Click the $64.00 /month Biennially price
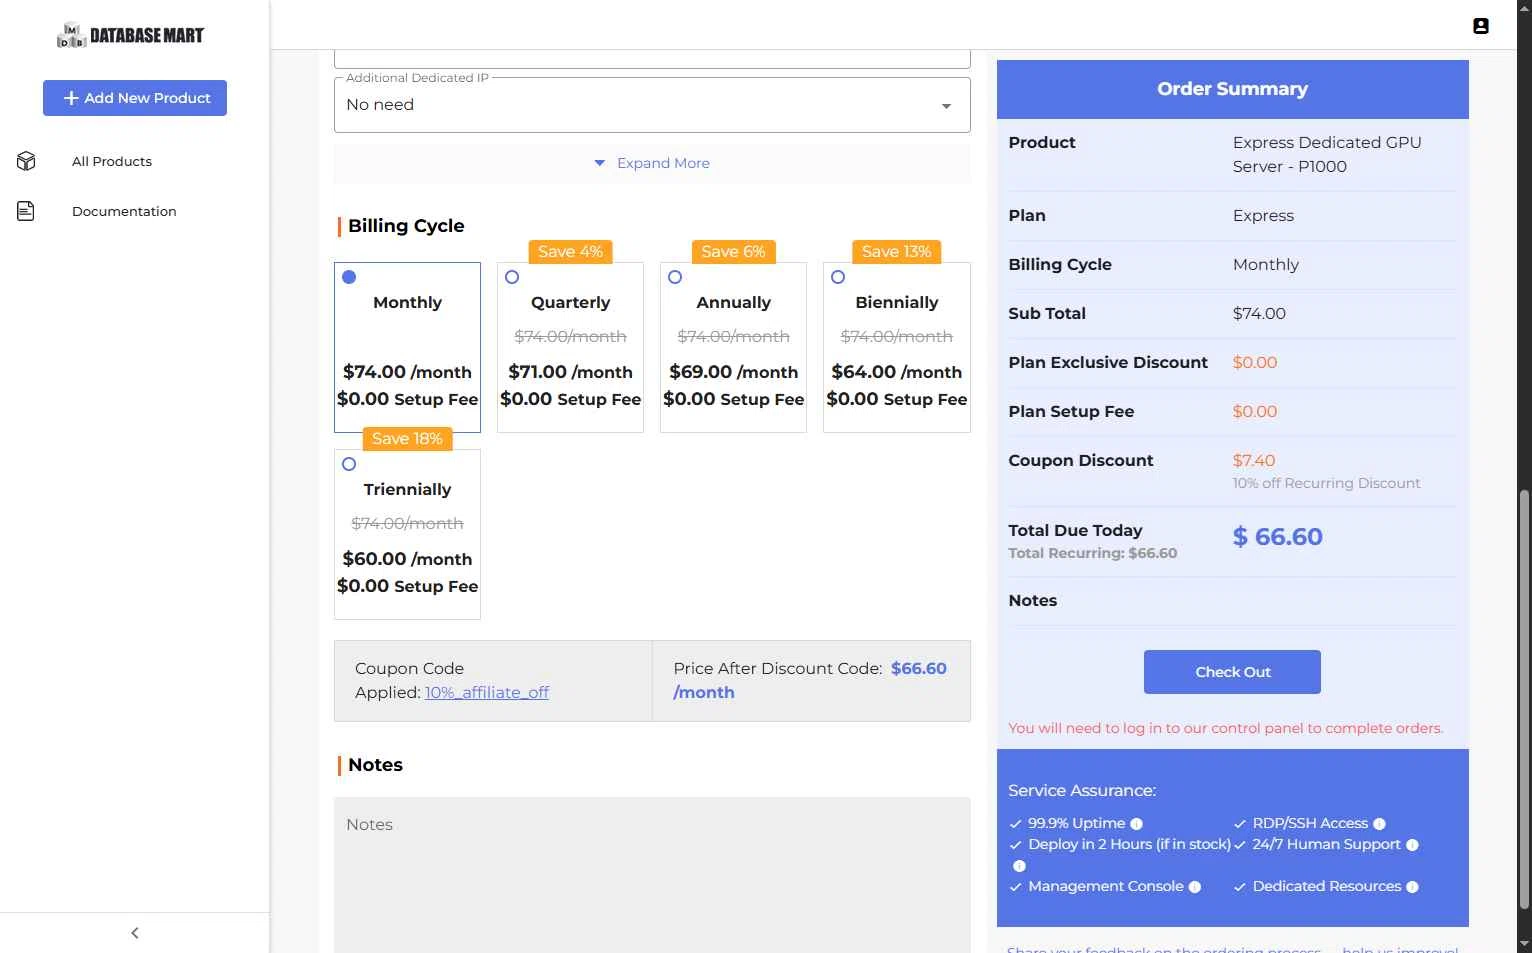 click(896, 372)
